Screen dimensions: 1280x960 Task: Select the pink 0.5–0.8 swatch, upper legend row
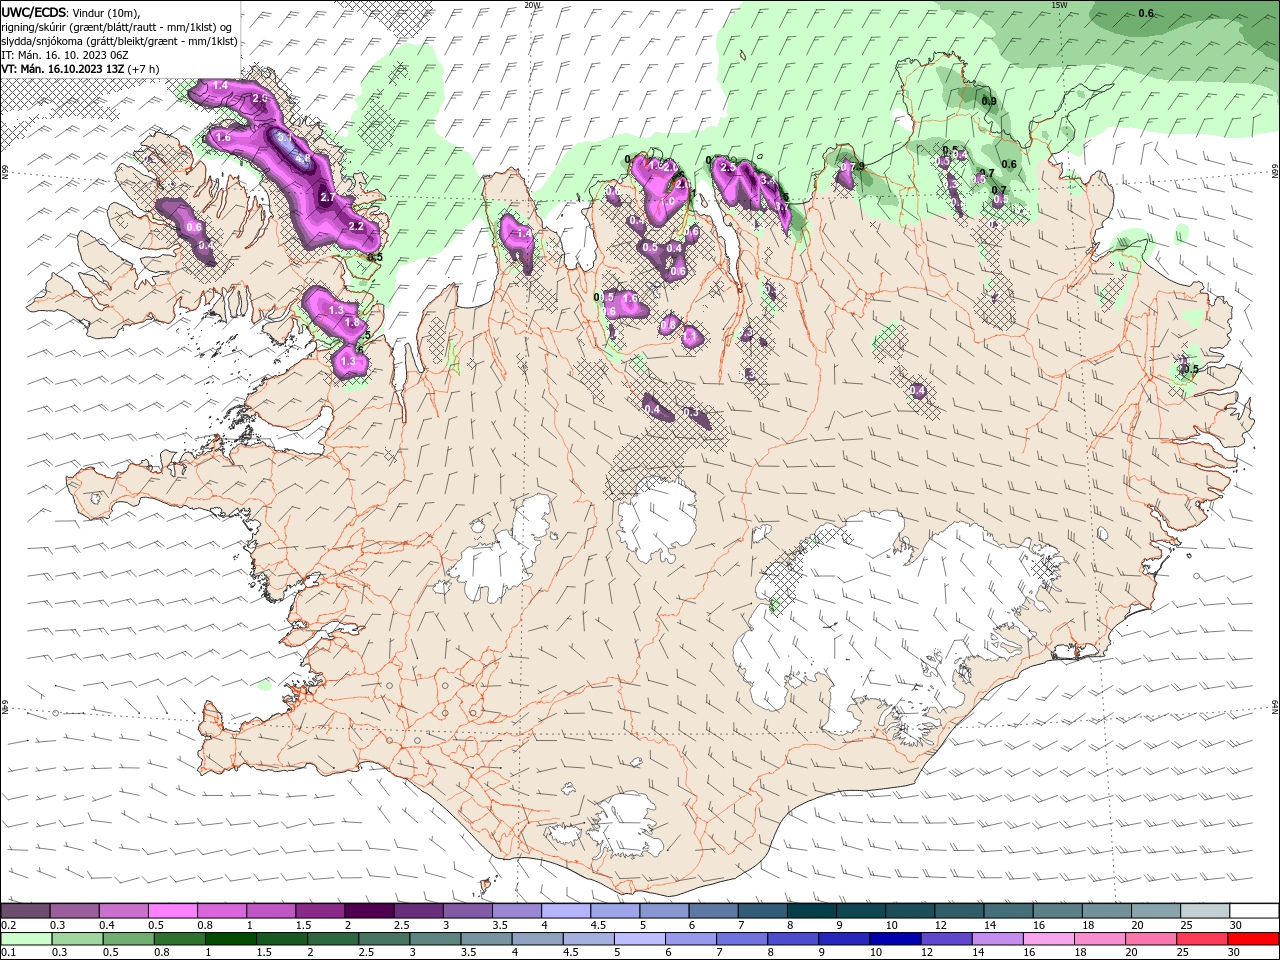172,911
